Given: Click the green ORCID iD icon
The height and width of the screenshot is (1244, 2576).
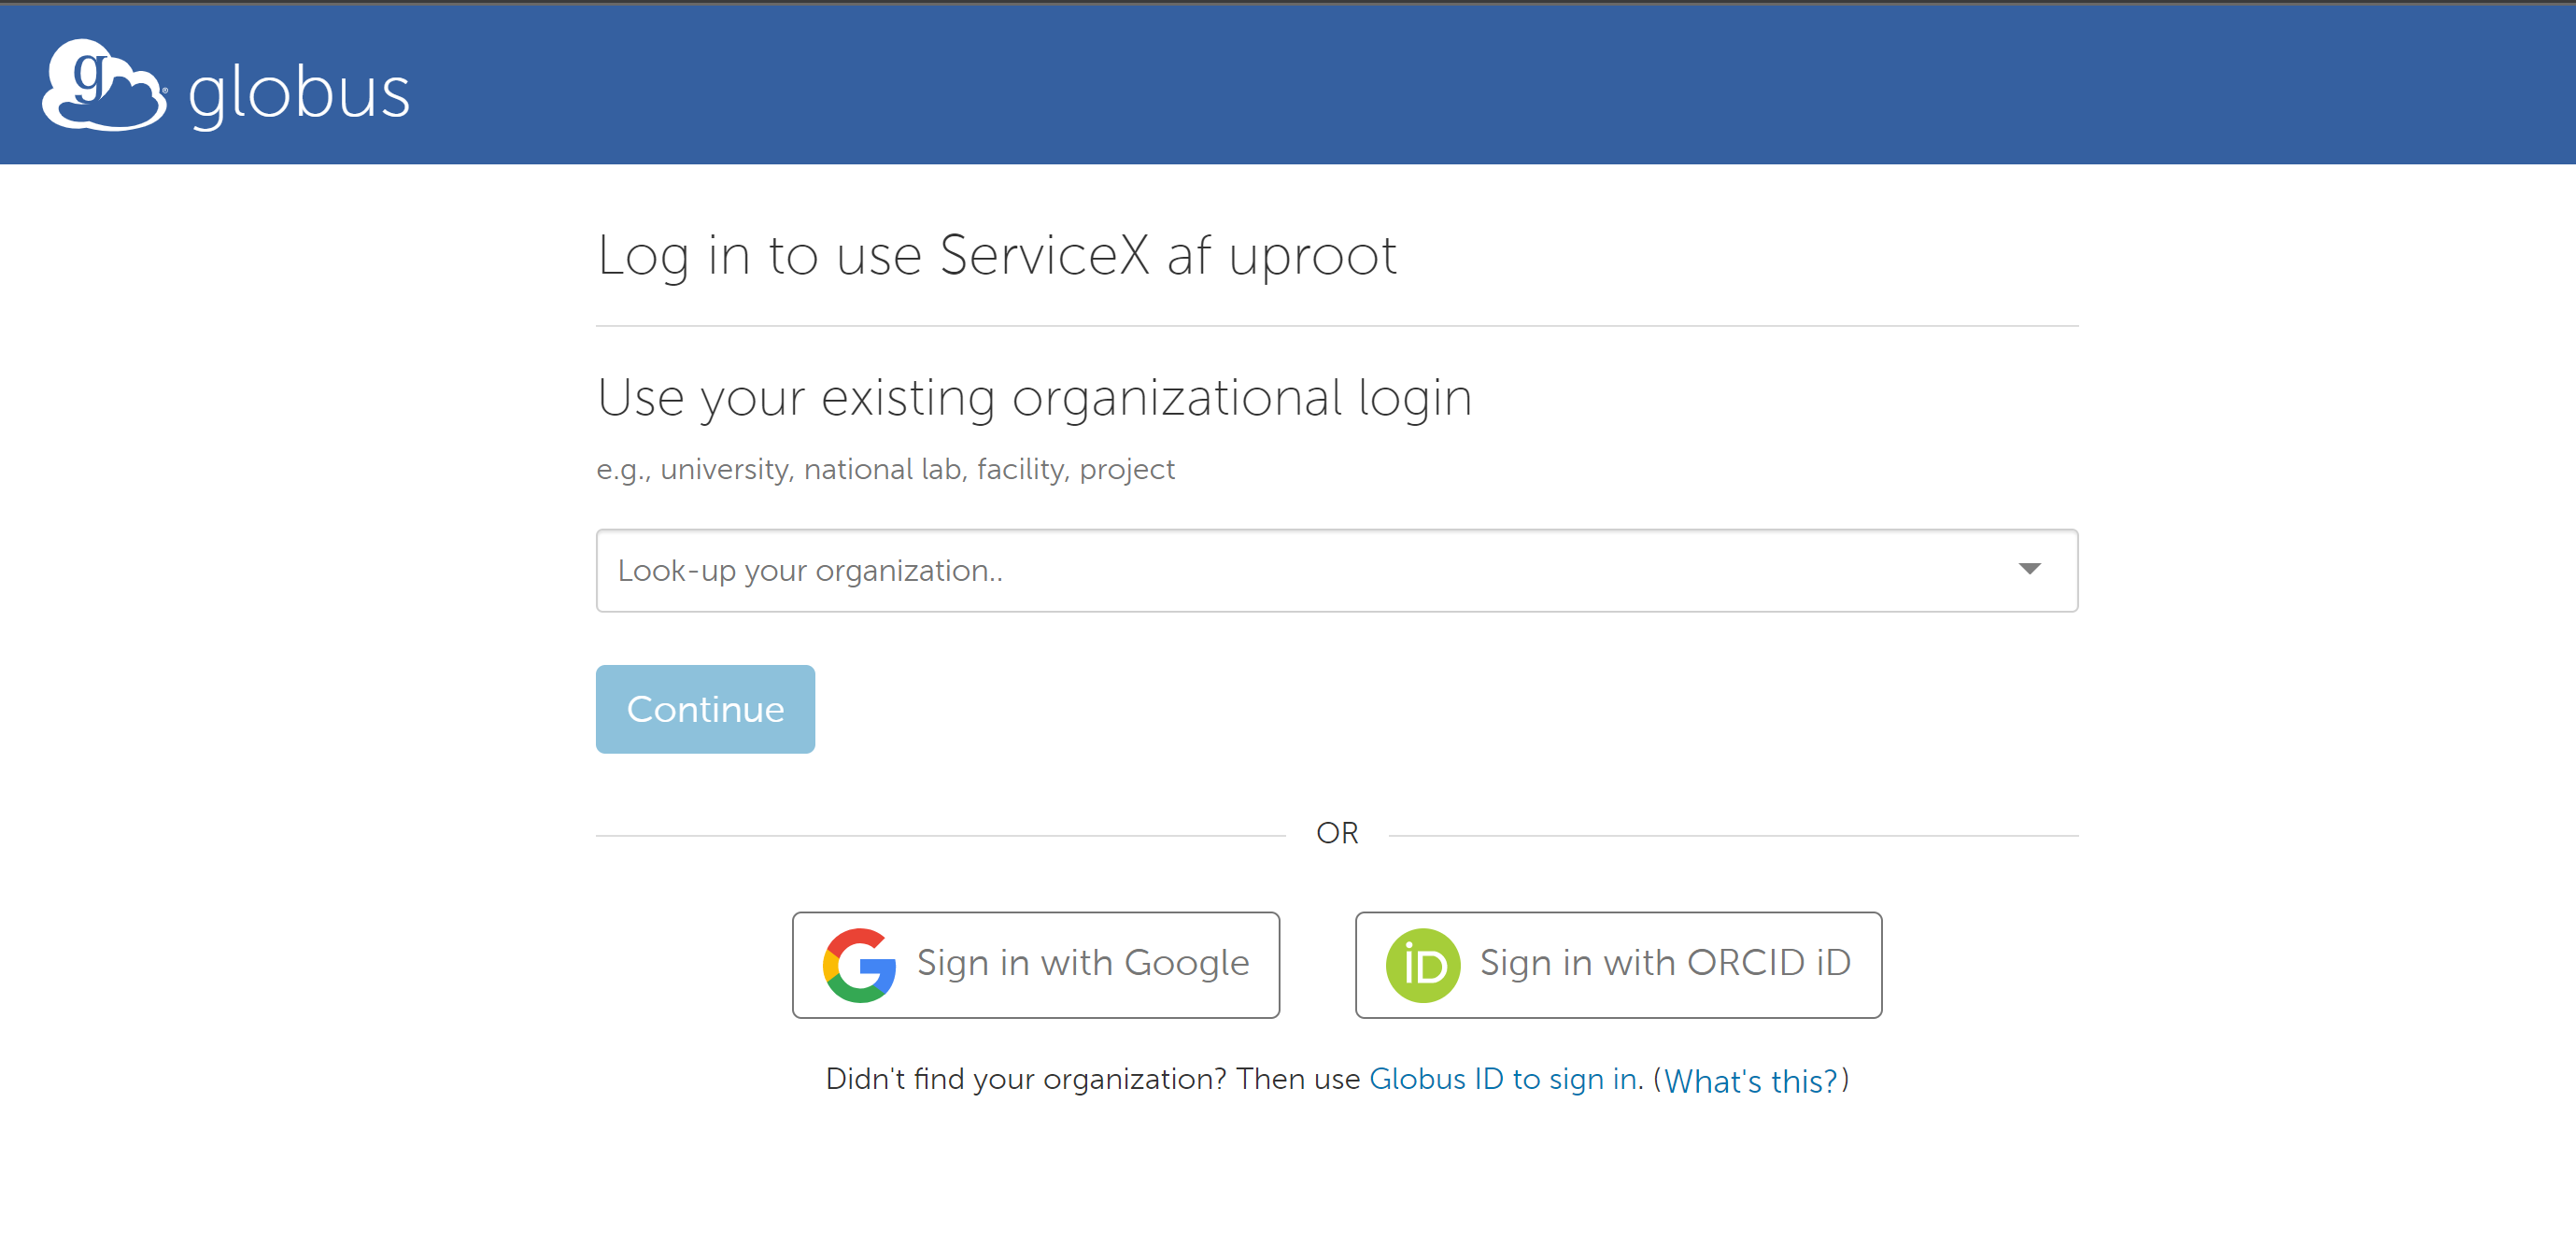Looking at the screenshot, I should click(1421, 965).
